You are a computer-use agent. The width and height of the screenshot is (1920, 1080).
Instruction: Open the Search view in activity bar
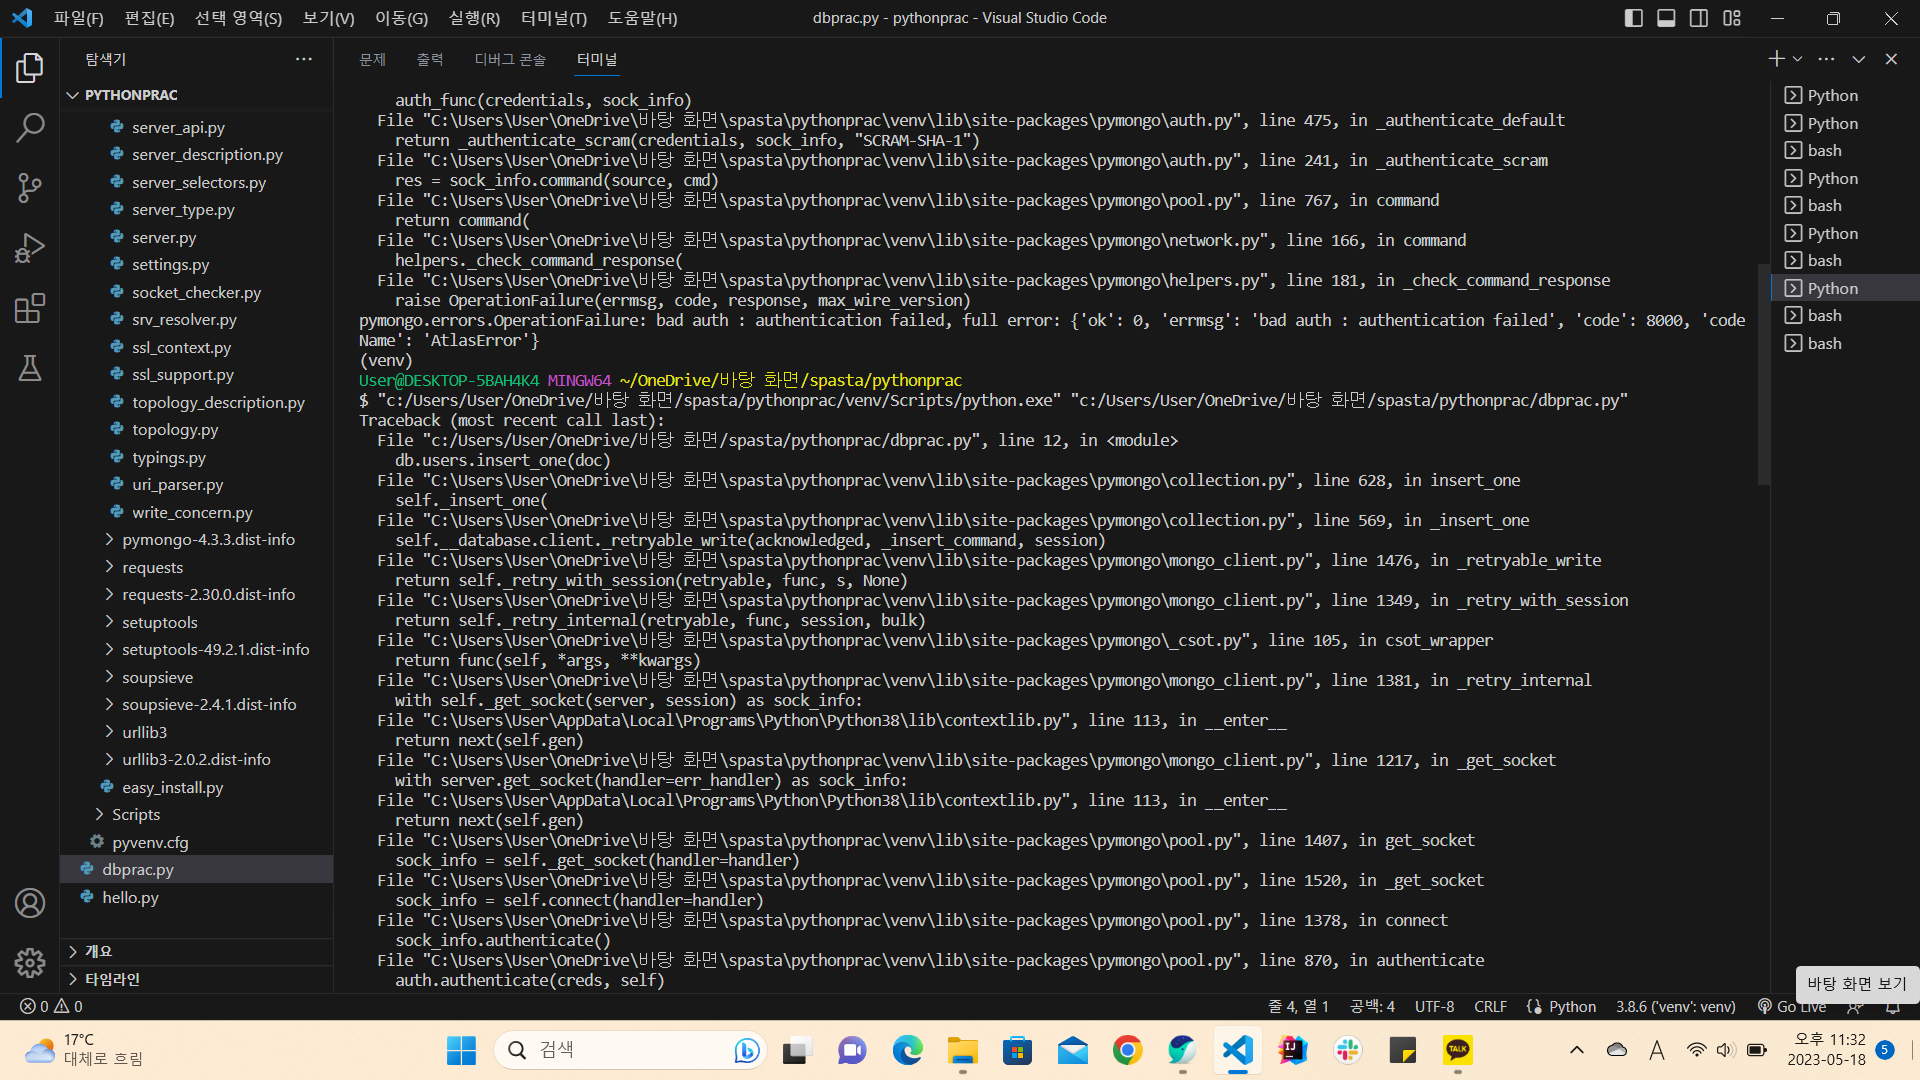tap(30, 128)
